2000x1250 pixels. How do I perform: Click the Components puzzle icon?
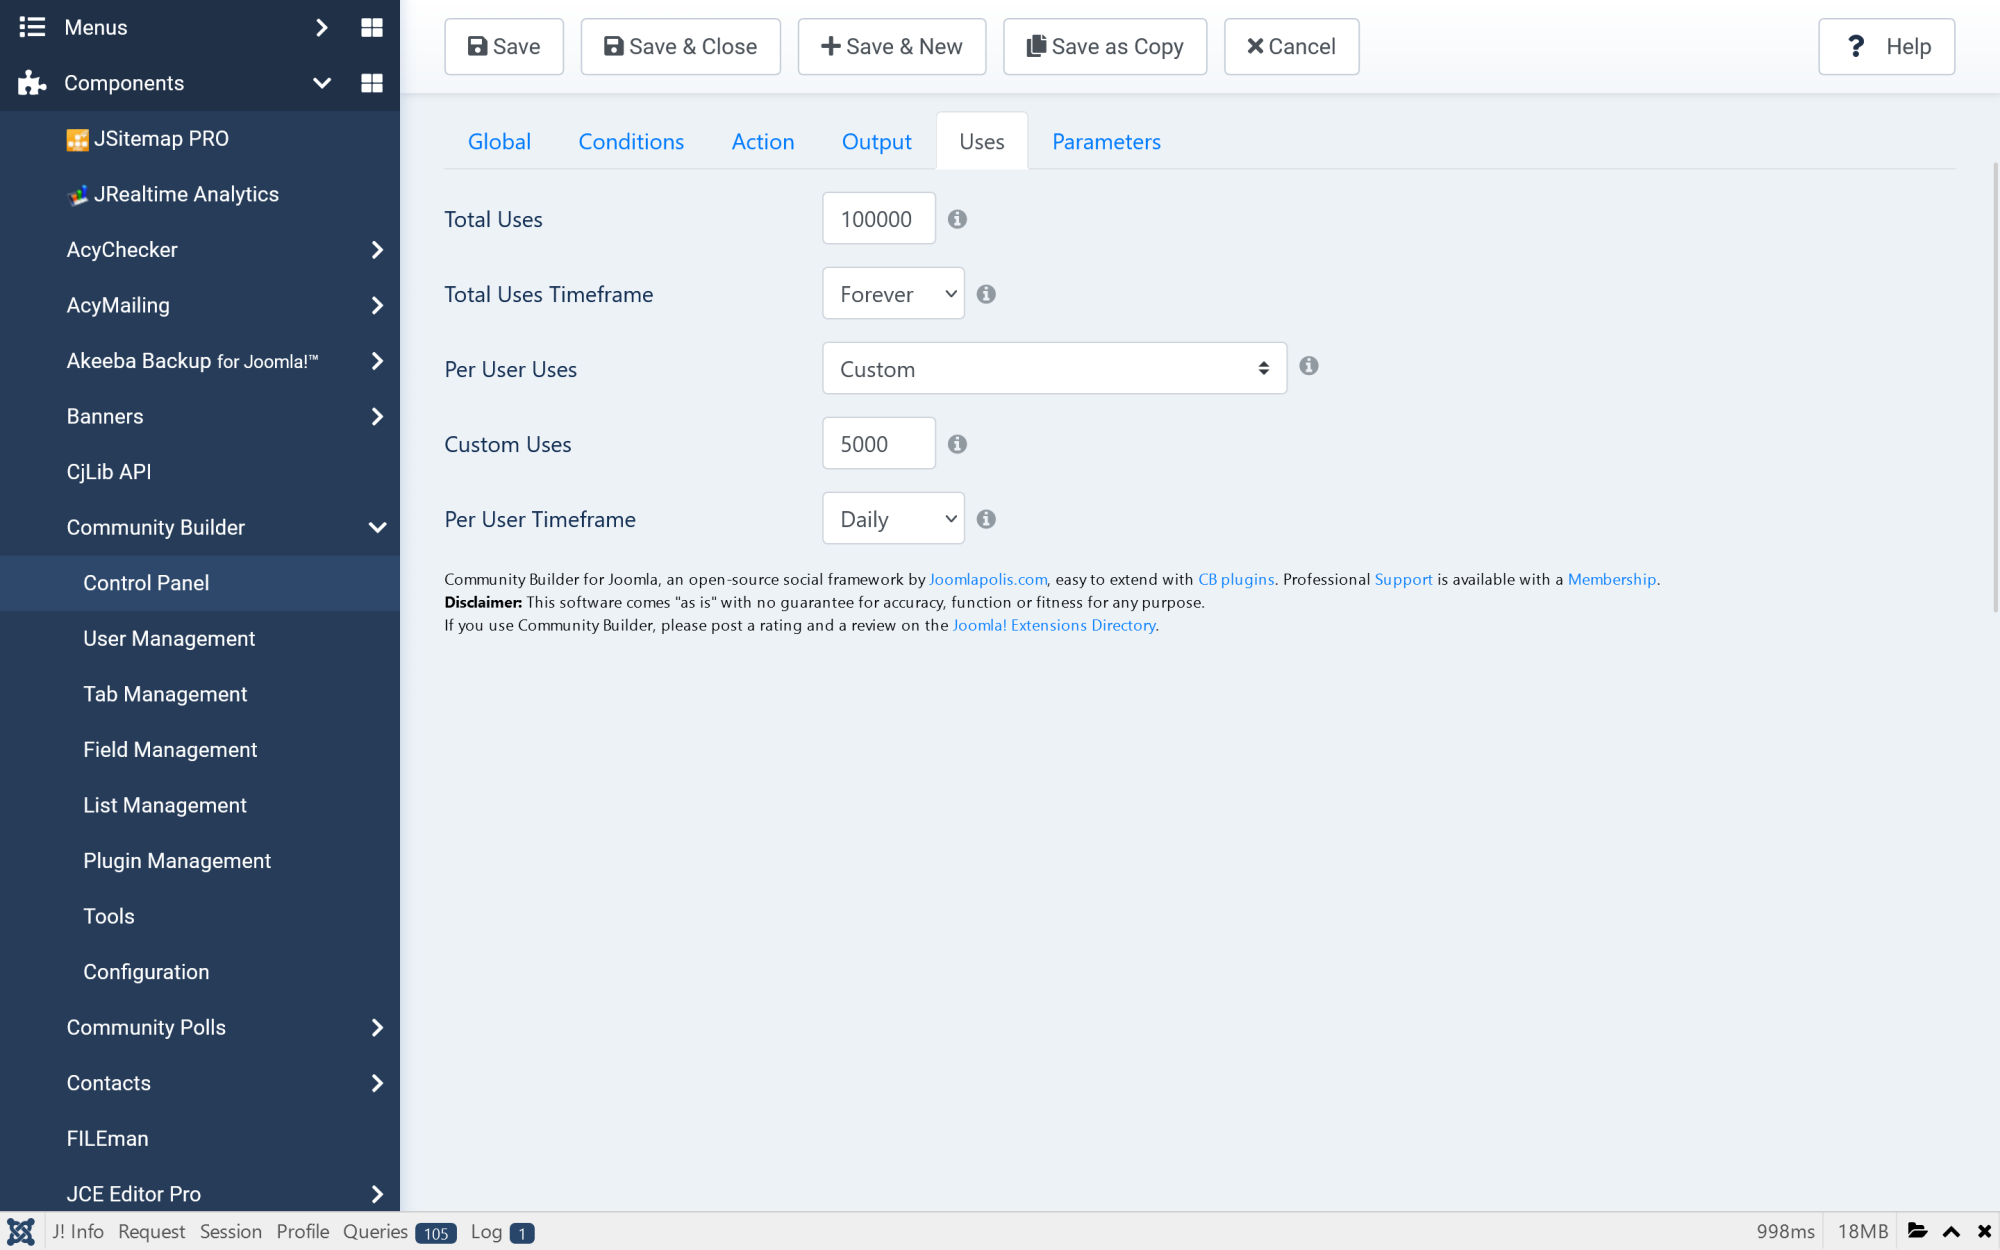click(32, 83)
